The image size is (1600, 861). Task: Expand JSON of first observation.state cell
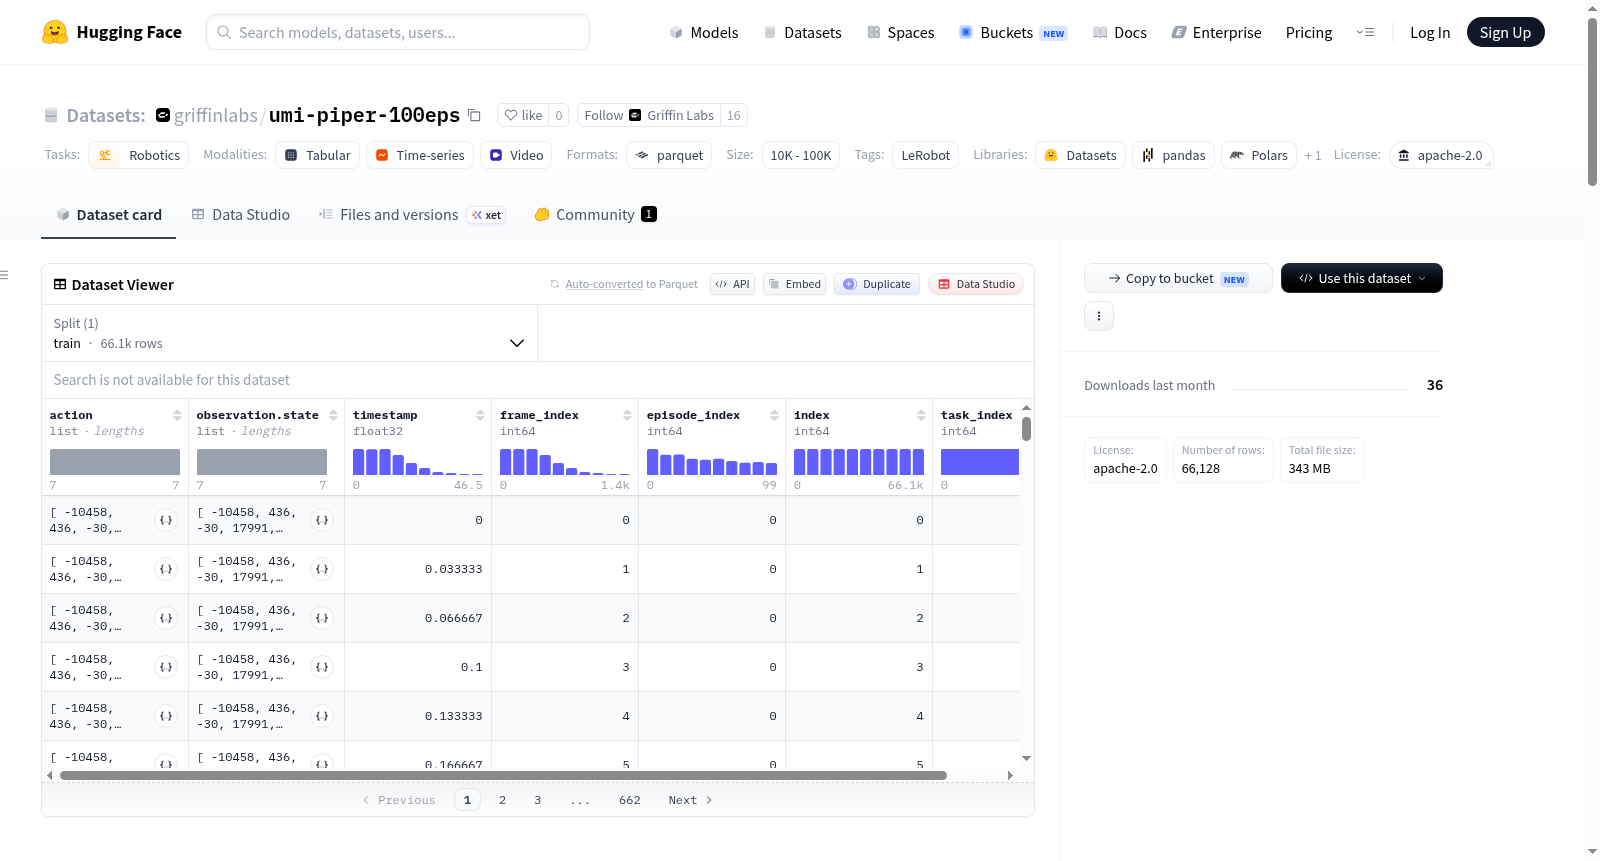tap(322, 520)
